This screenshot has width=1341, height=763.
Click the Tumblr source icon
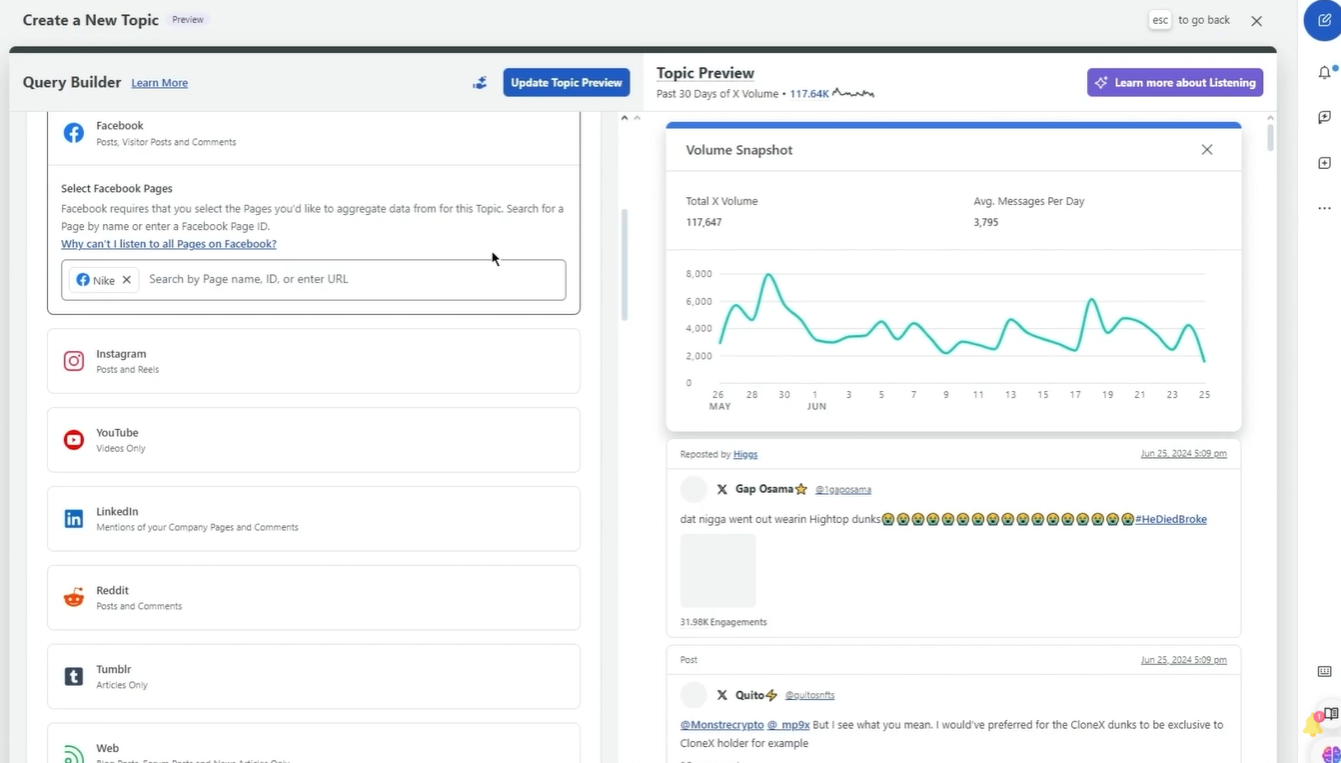[x=74, y=677]
